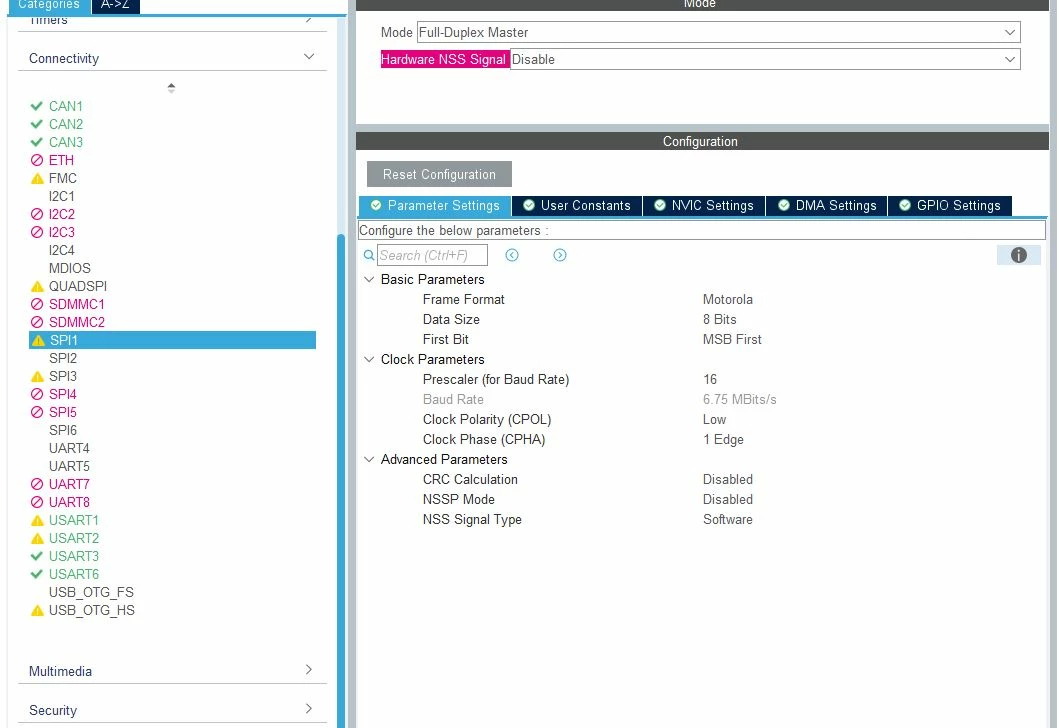The image size is (1059, 728).
Task: Switch to the A->Z sorting tab
Action: [x=115, y=5]
